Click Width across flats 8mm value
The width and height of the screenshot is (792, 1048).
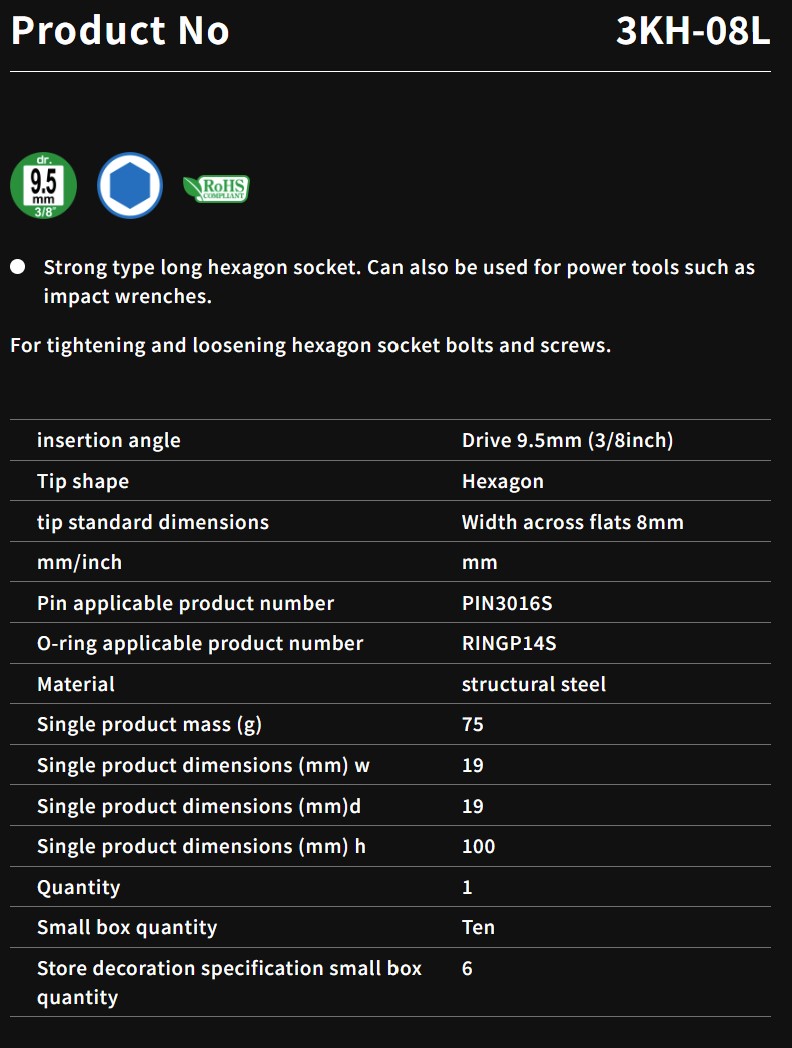click(573, 522)
